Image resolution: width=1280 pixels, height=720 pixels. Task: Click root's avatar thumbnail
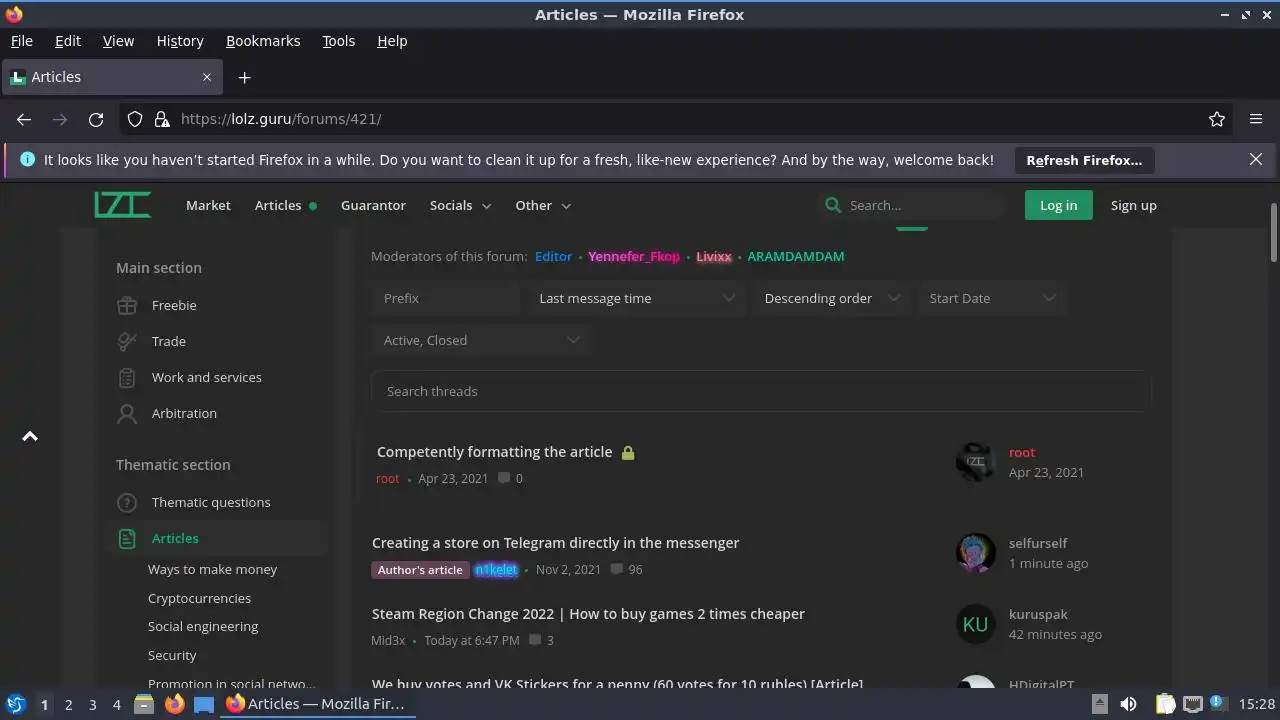tap(975, 462)
